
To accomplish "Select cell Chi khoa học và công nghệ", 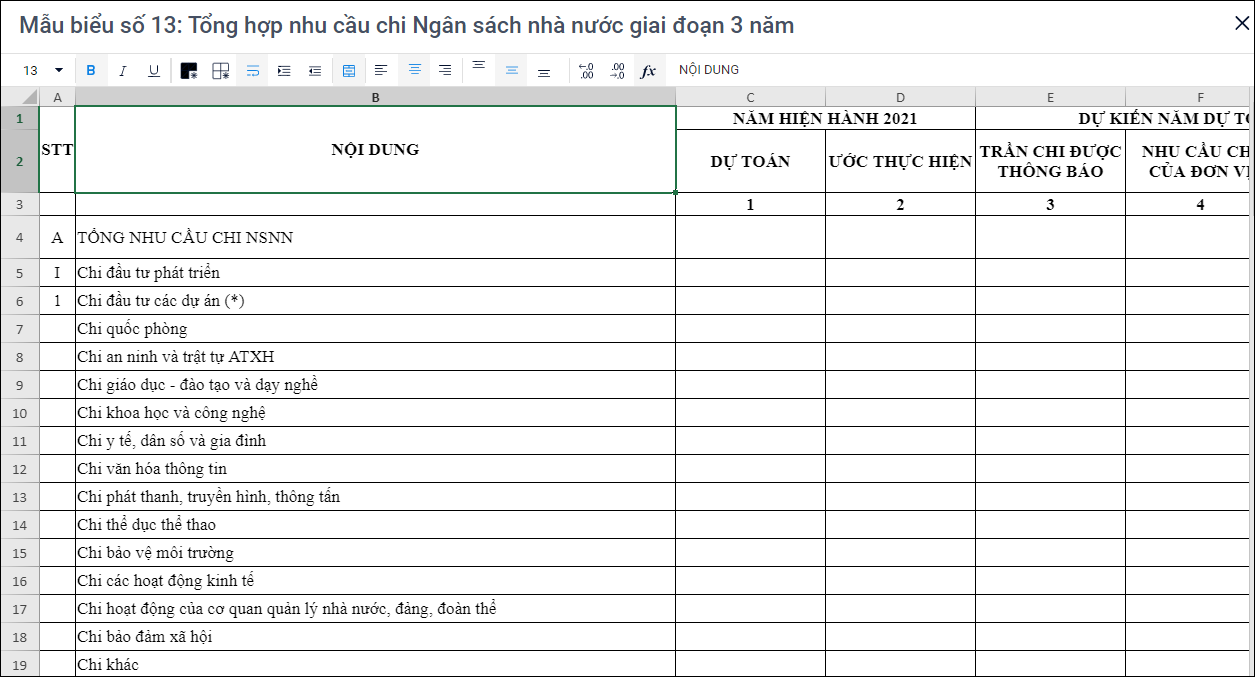I will (x=375, y=413).
